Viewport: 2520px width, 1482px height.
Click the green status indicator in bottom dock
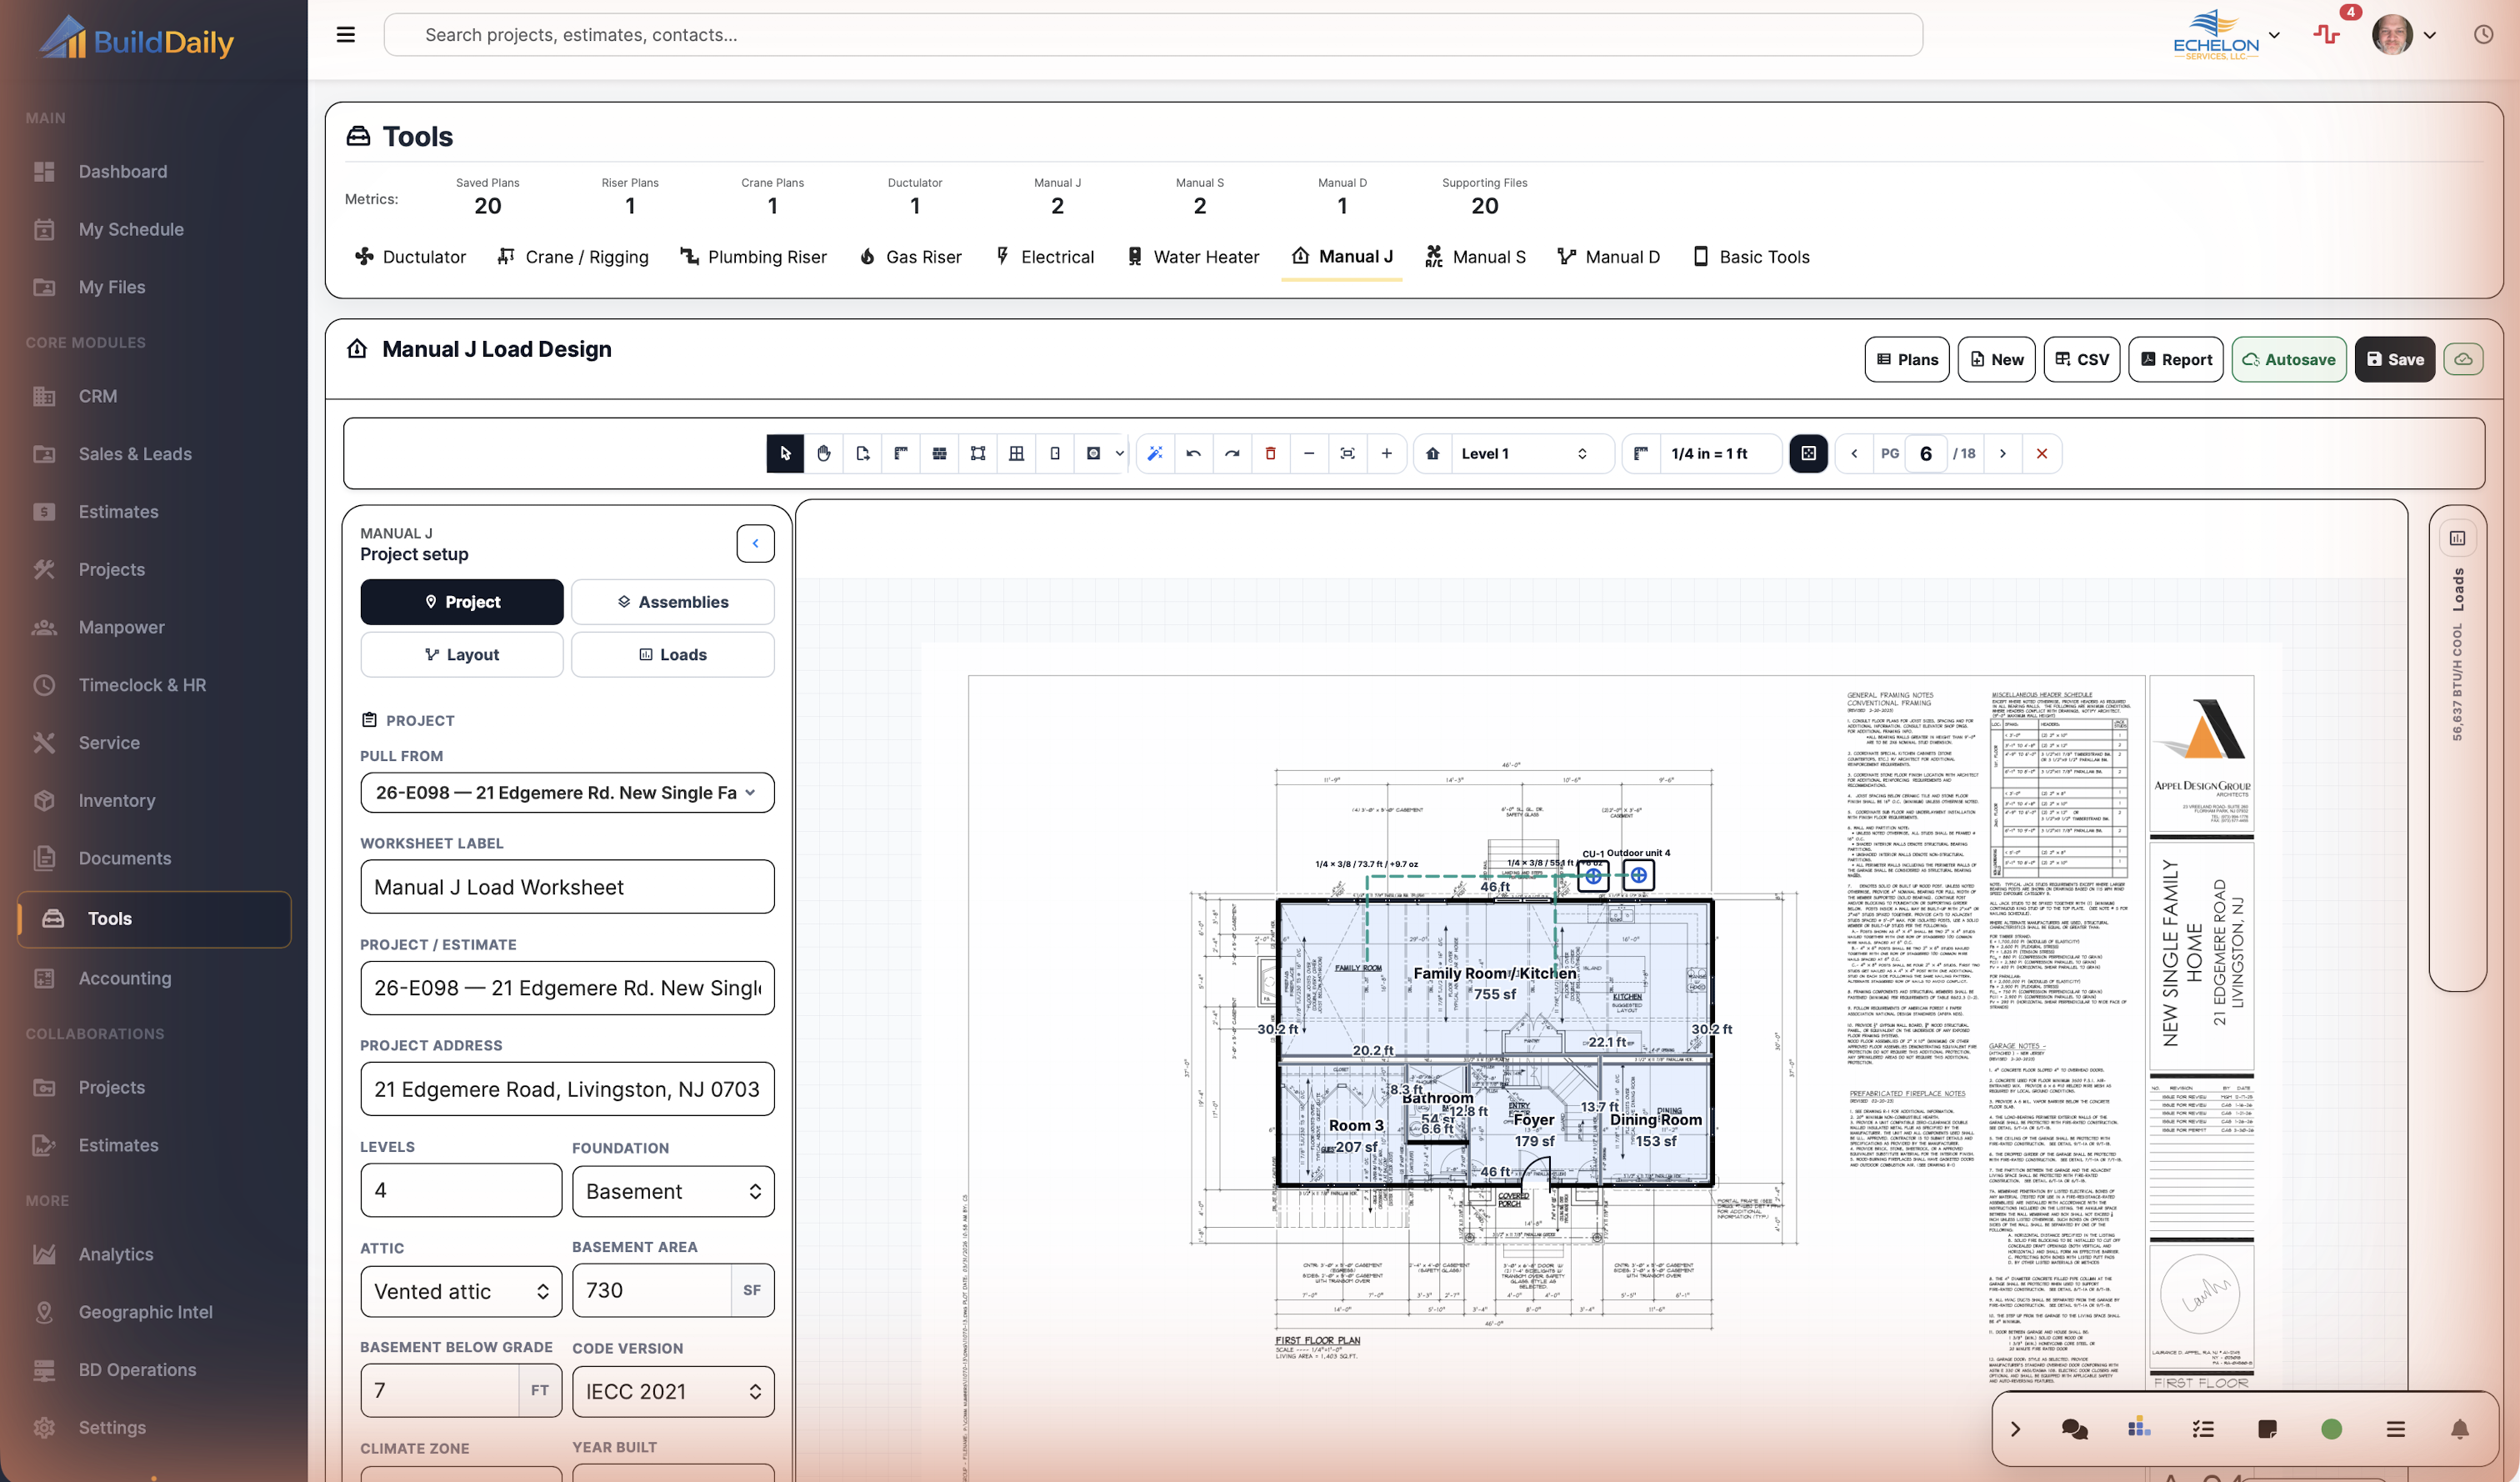[2331, 1429]
